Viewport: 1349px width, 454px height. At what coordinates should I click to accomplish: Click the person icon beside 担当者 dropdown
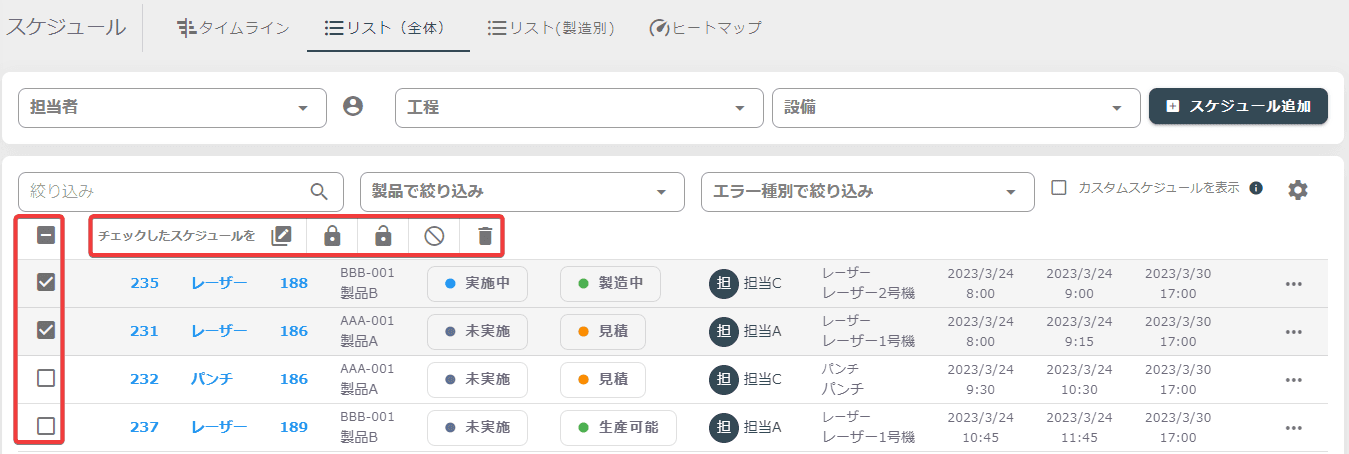353,106
